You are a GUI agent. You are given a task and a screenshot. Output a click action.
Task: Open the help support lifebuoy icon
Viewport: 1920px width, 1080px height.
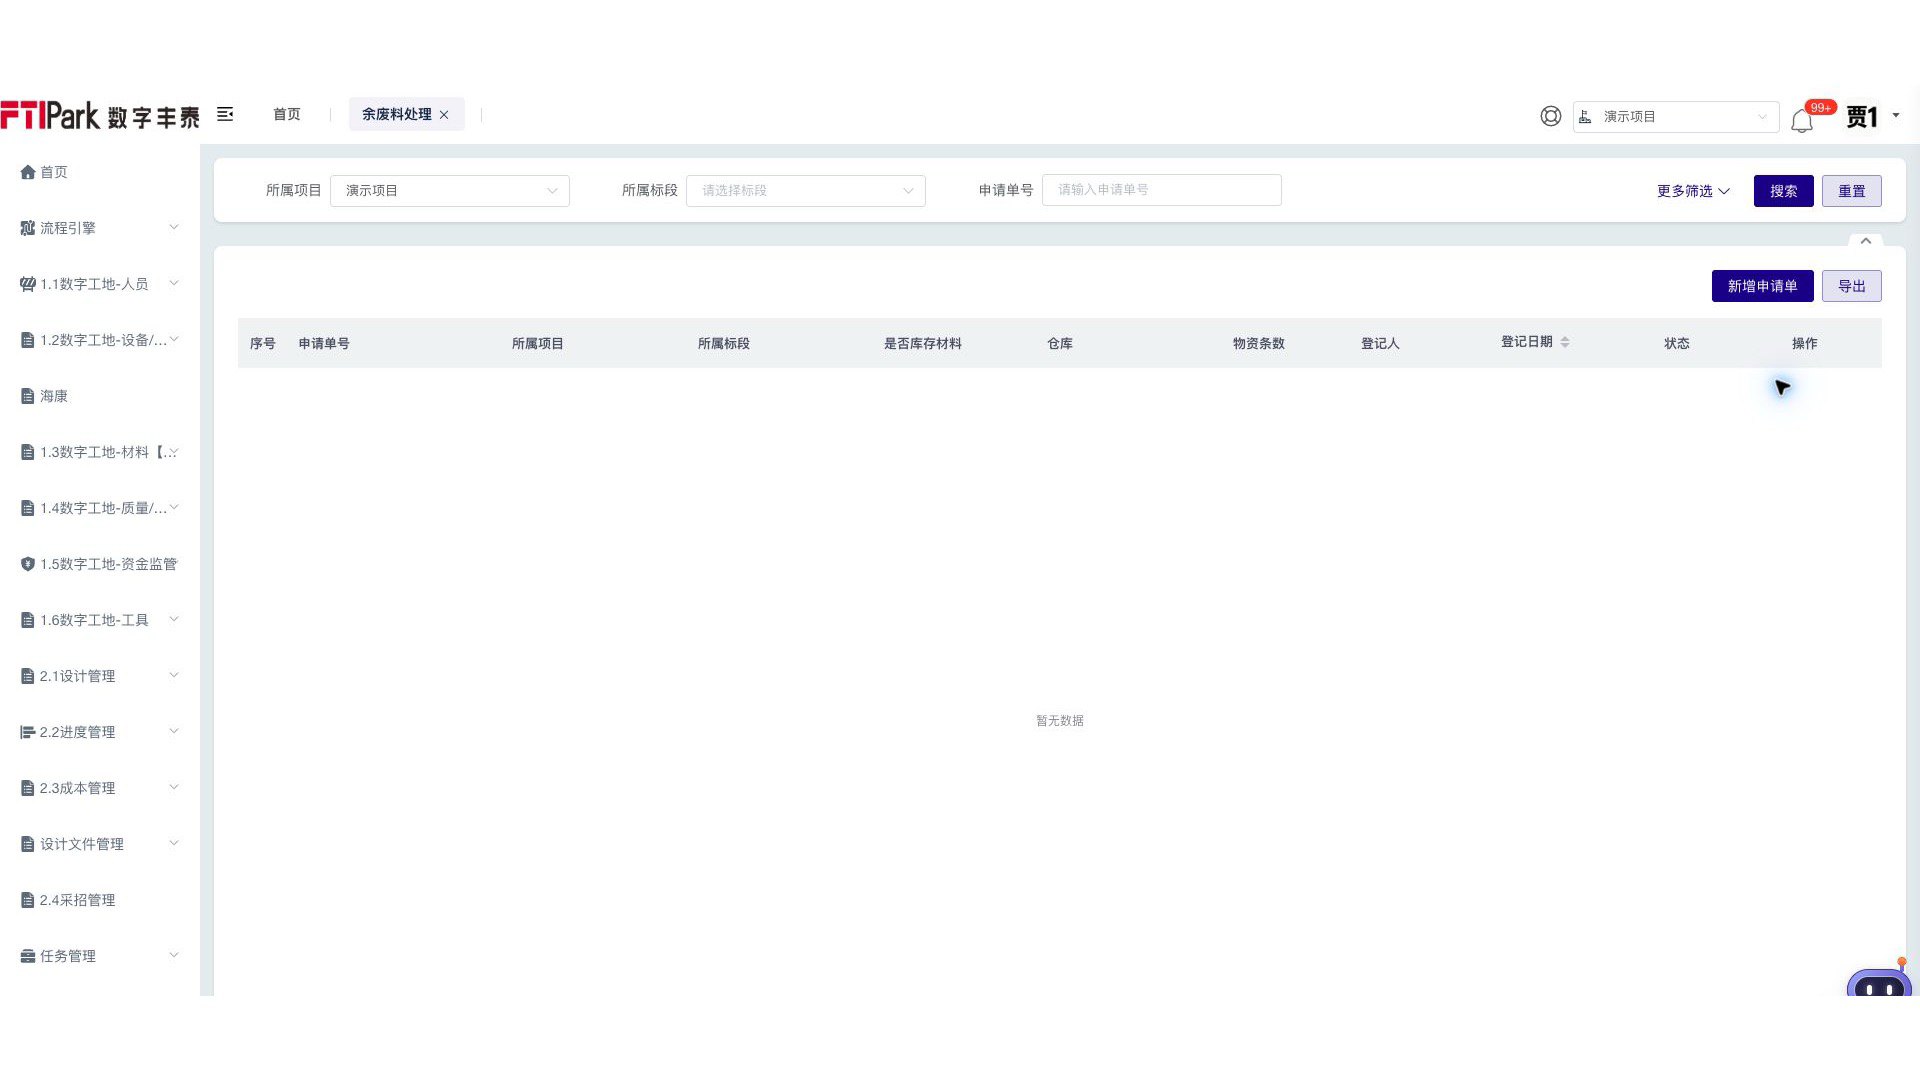[1551, 116]
